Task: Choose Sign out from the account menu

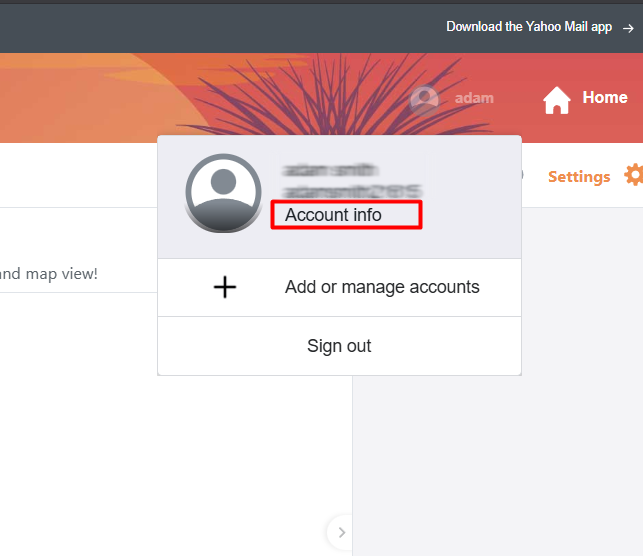Action: (x=339, y=346)
